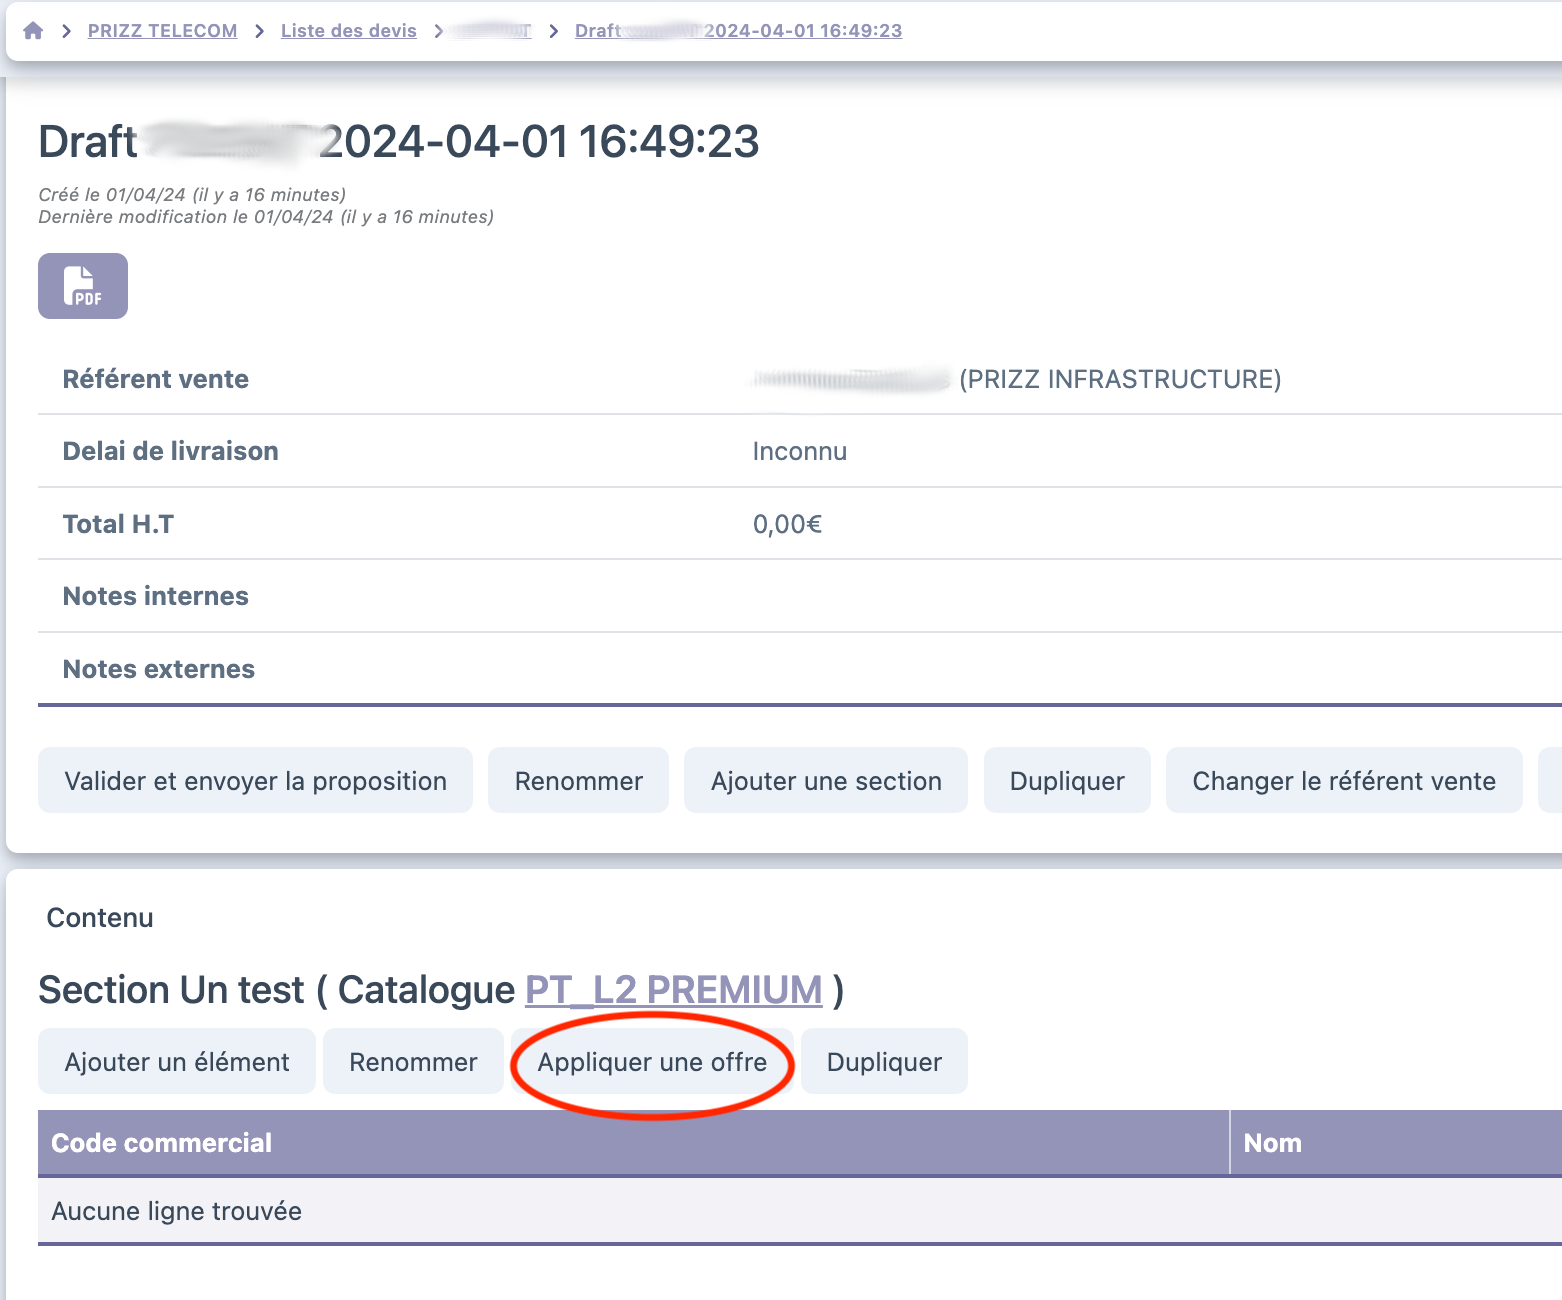Select the Aucune ligne trouvée table row
This screenshot has height=1300, width=1562.
point(176,1211)
